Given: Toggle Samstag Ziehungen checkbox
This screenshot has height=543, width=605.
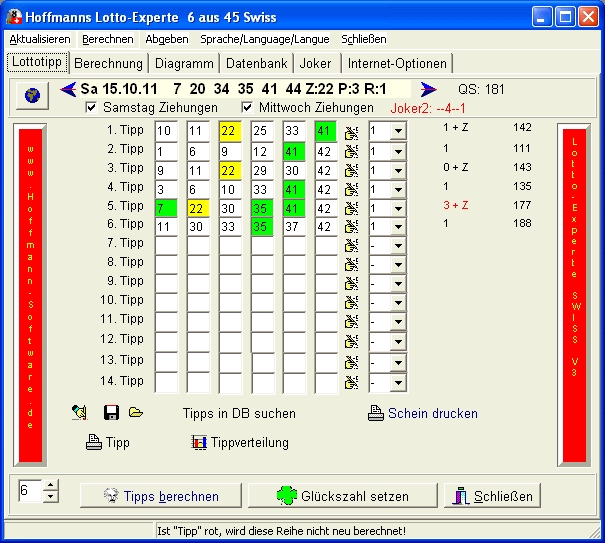Looking at the screenshot, I should point(92,108).
